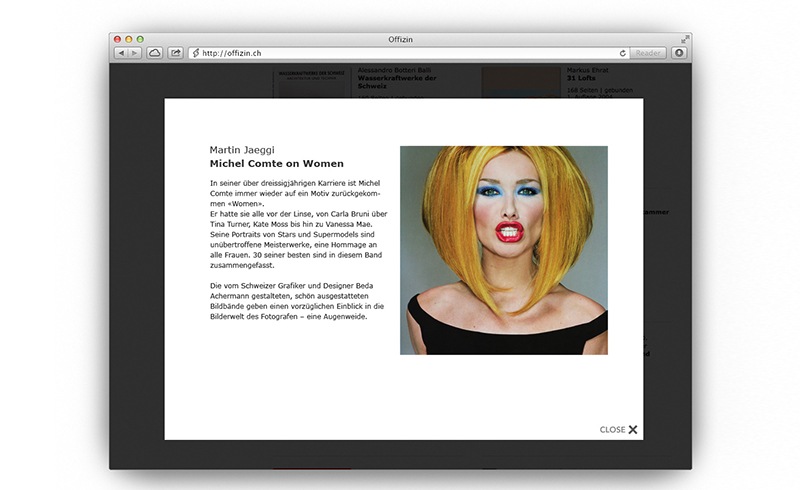Click the Alessandro Botteri Balli author name
This screenshot has width=800, height=490.
click(394, 70)
